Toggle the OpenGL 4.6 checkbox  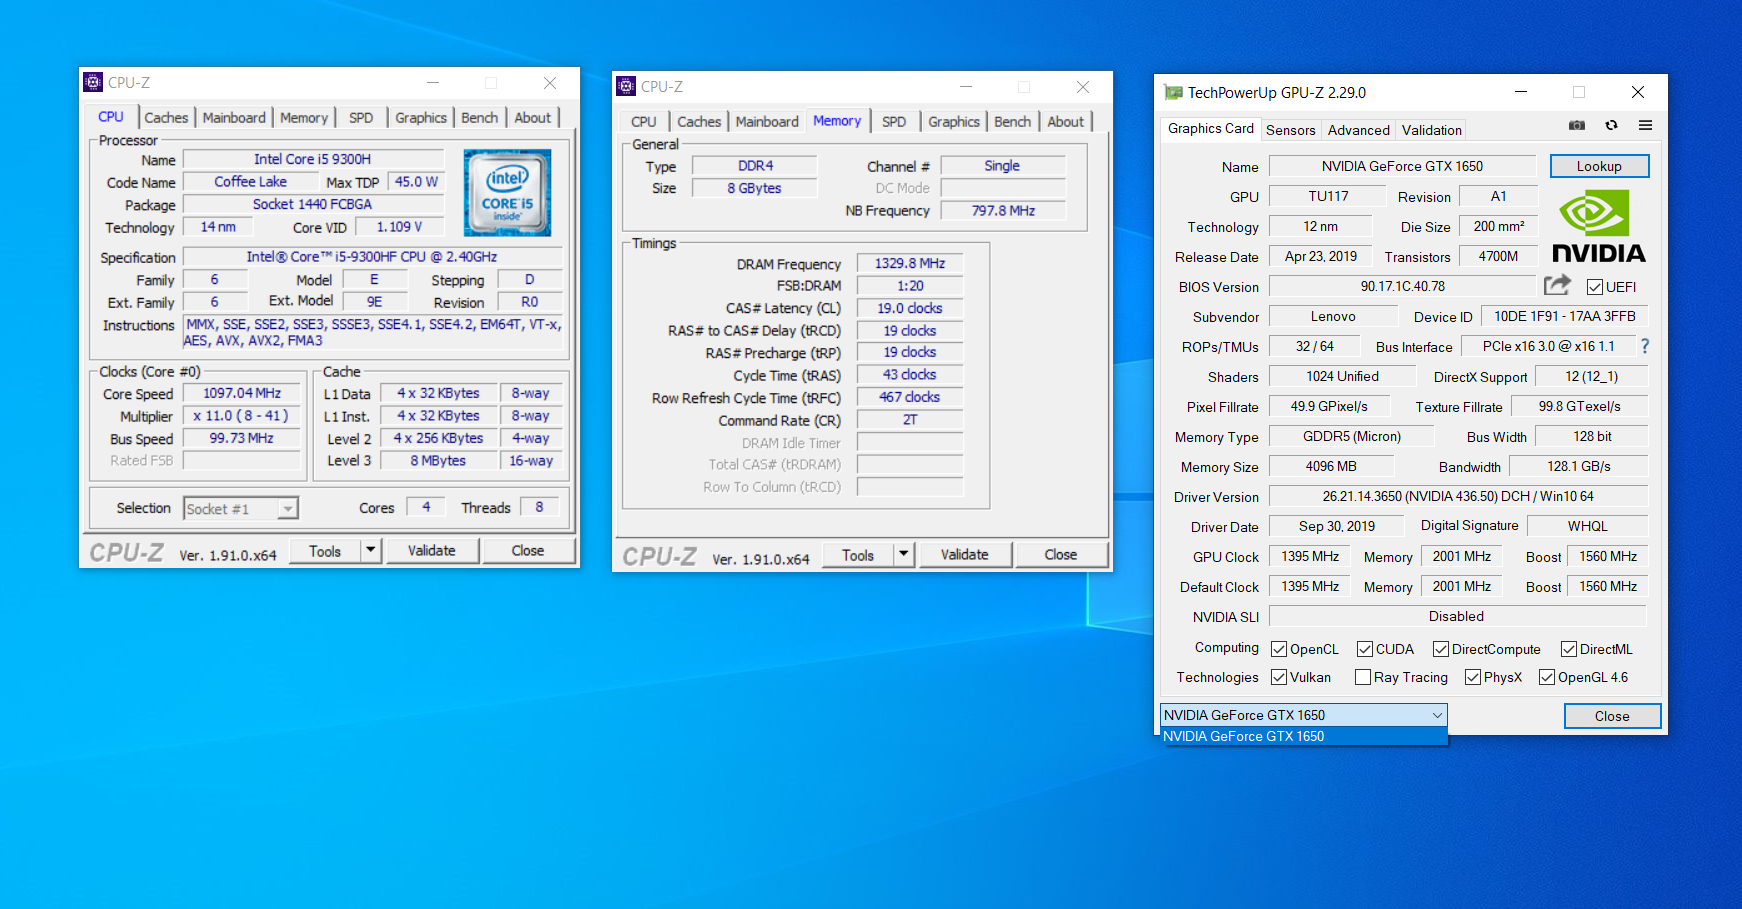tap(1547, 677)
